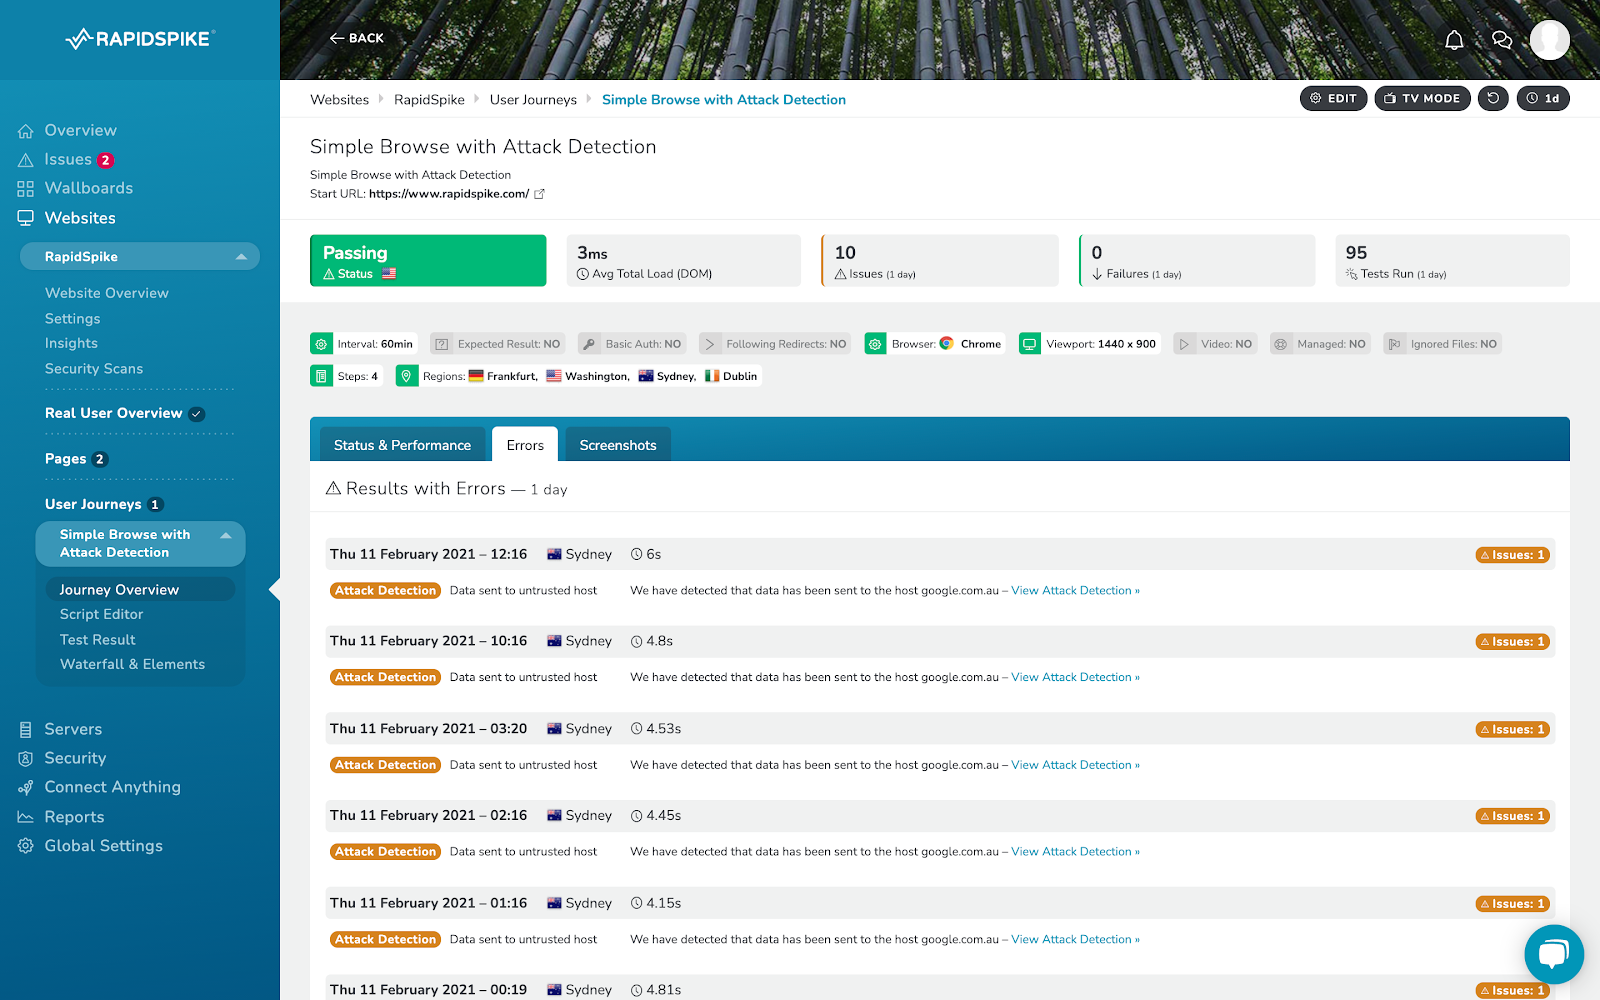The height and width of the screenshot is (1000, 1600).
Task: Click the Ignored Files flag icon
Action: [1395, 344]
